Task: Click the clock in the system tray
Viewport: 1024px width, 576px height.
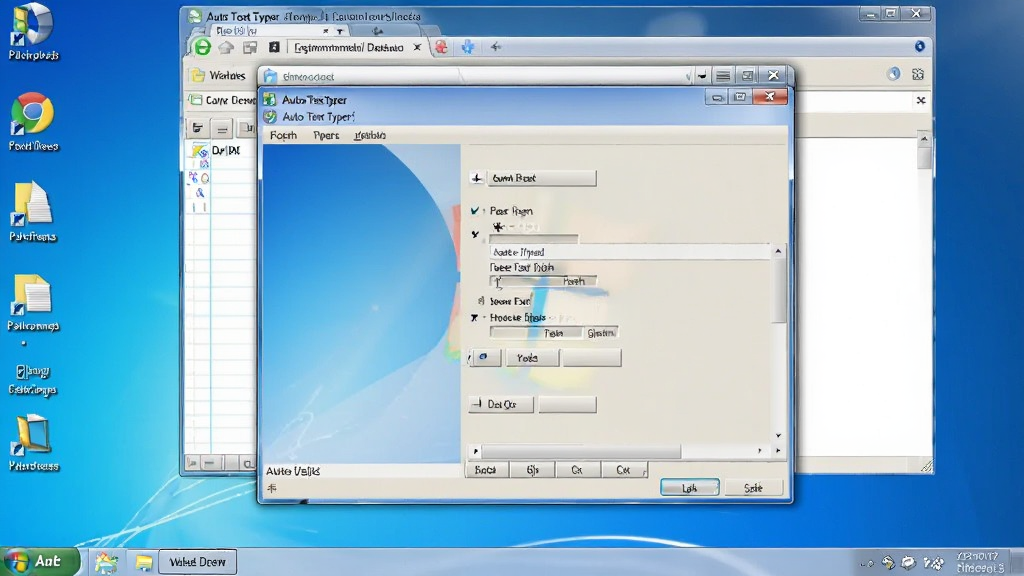Action: point(980,562)
